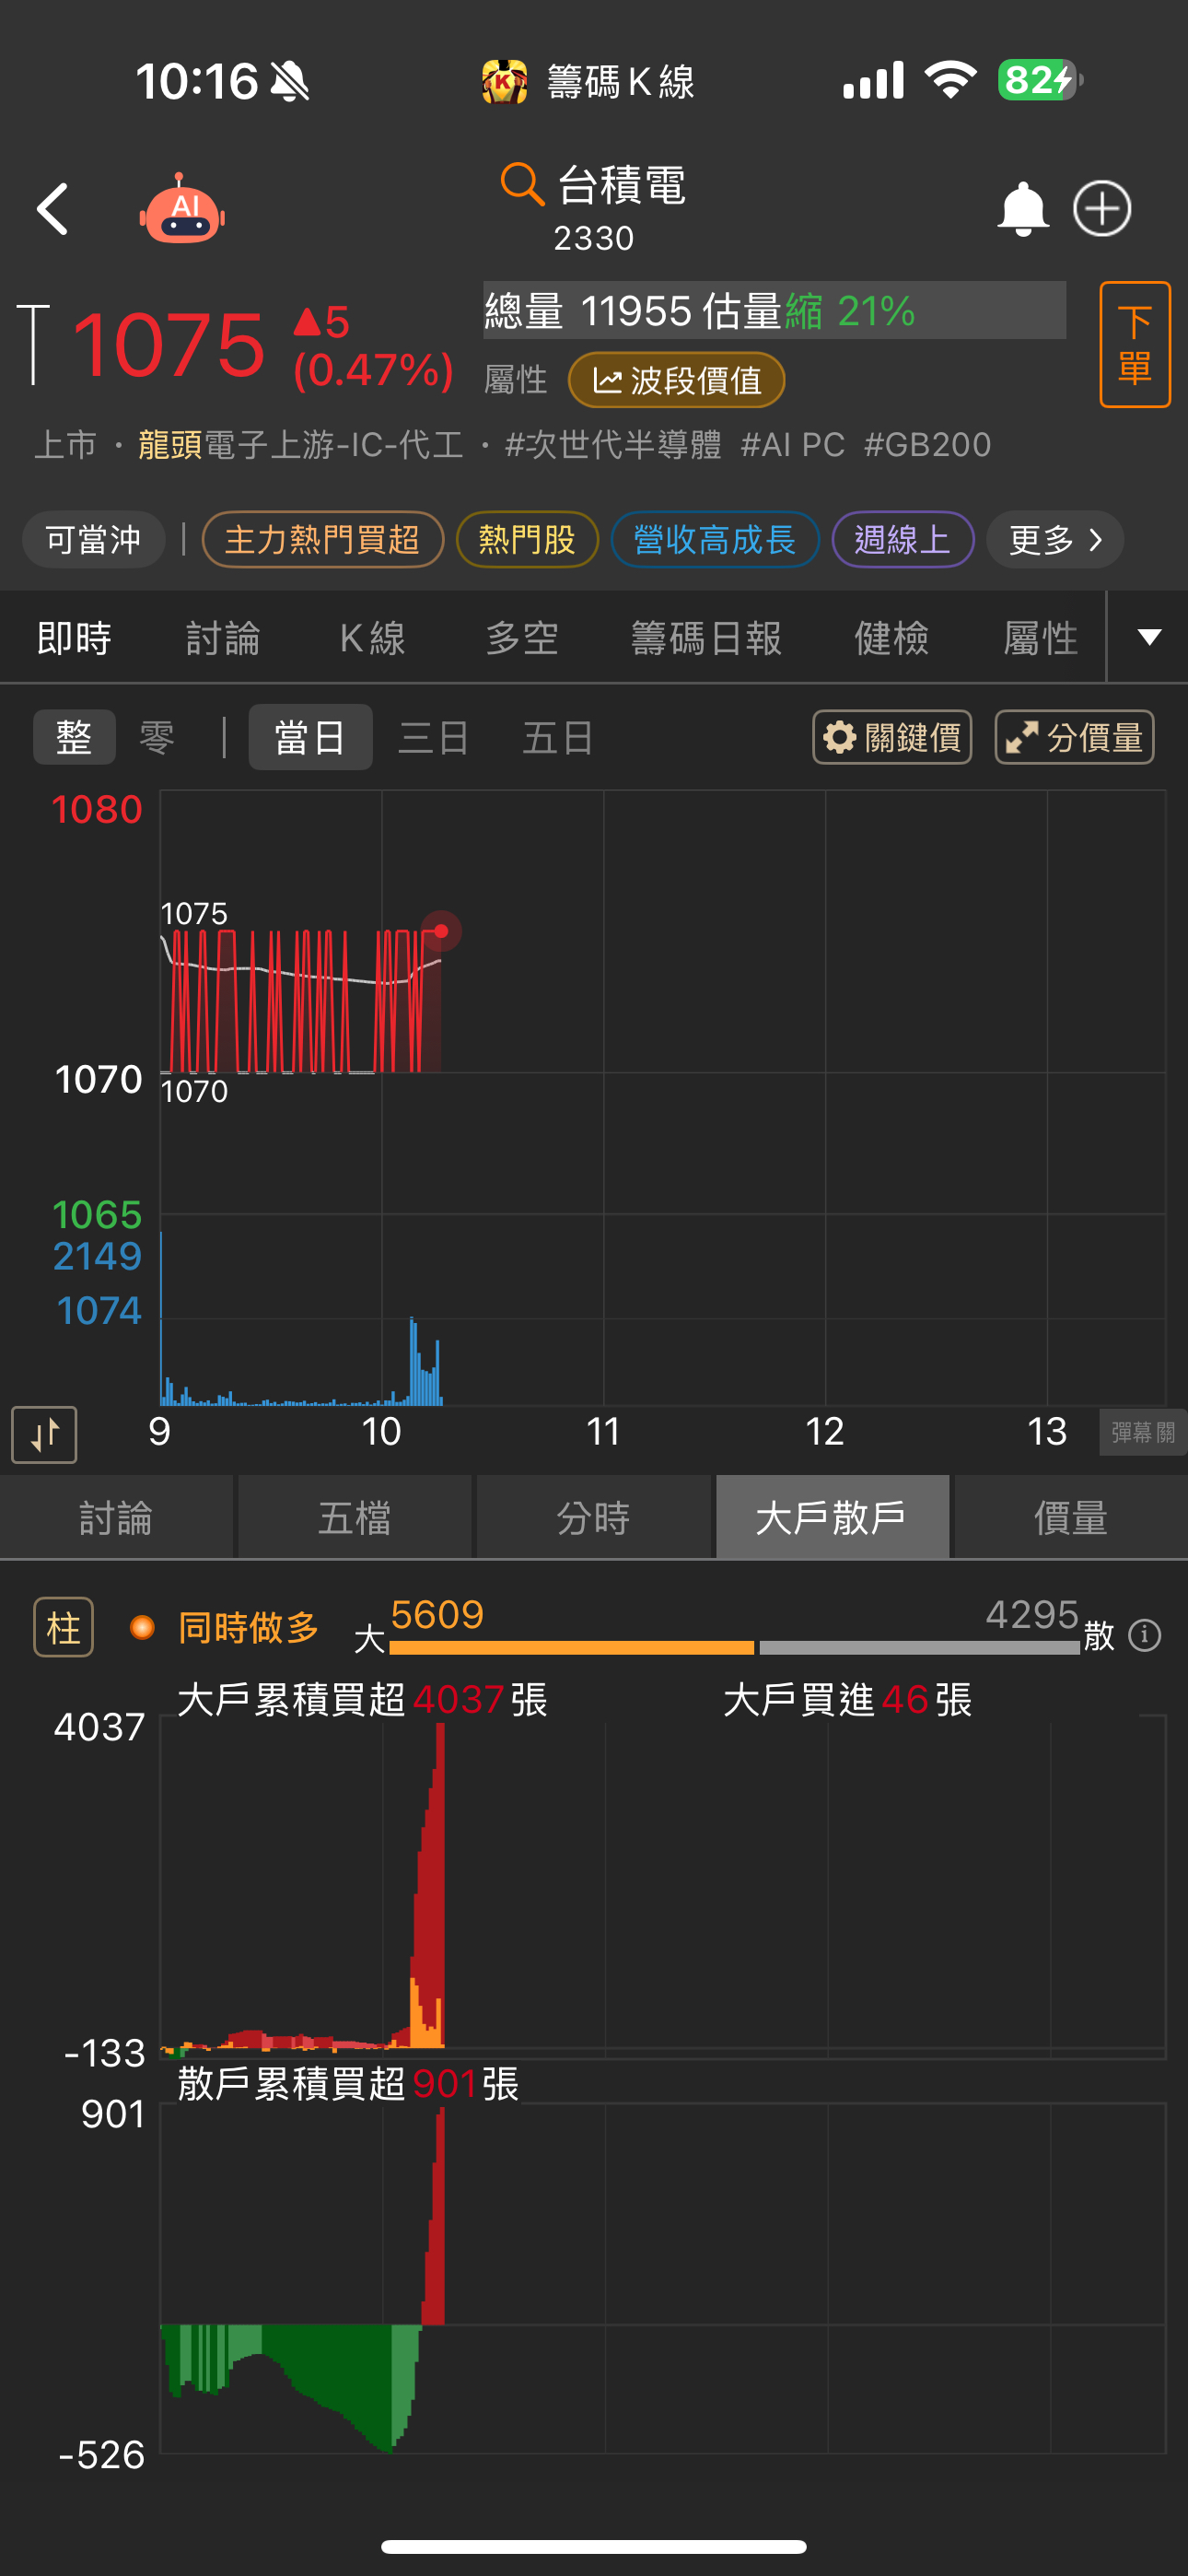Viewport: 1188px width, 2576px height.
Task: Open the 五檔 panel tab
Action: point(355,1518)
